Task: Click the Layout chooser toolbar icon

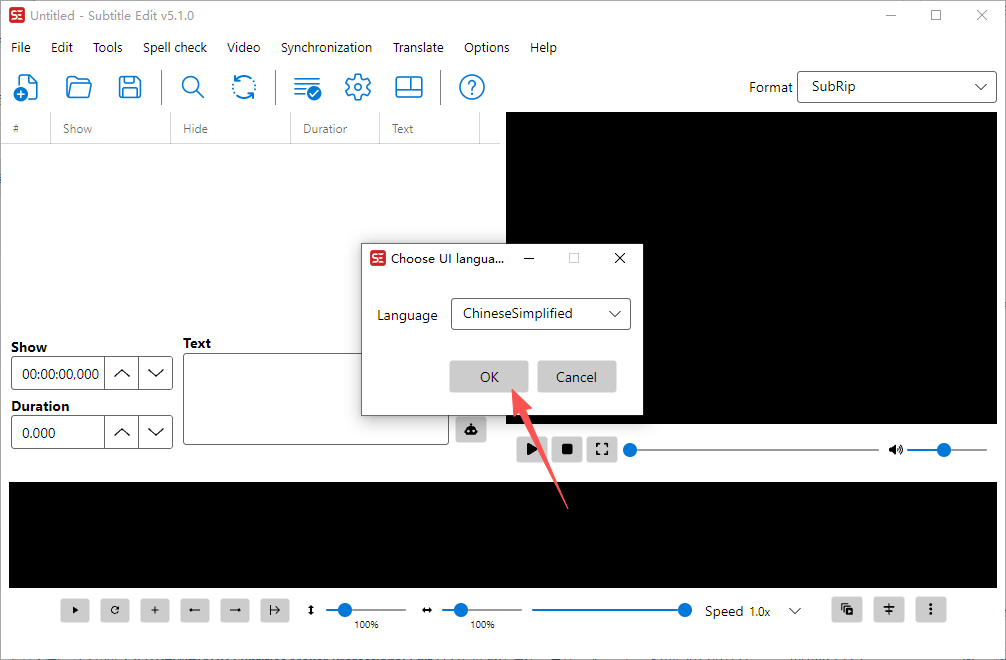Action: (409, 87)
